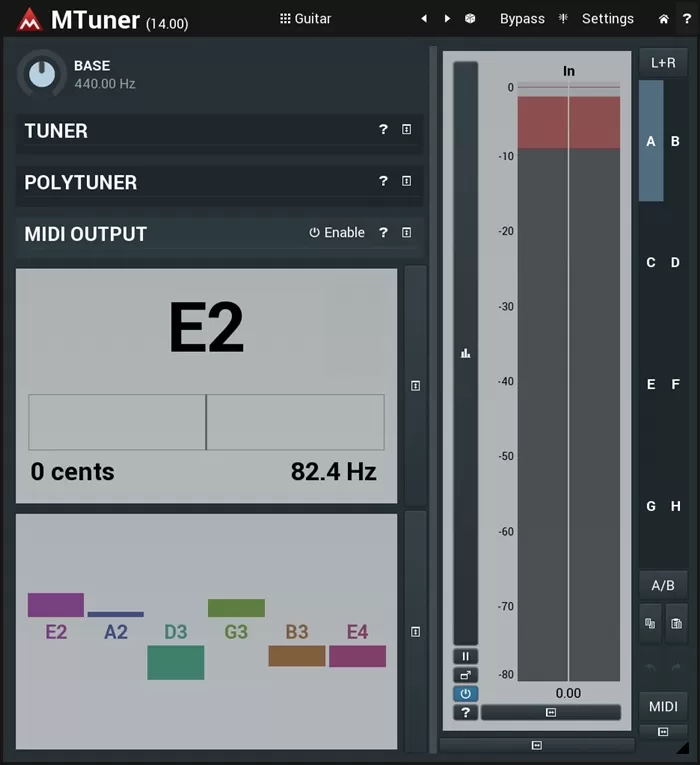
Task: Select preset slot A
Action: pos(651,141)
